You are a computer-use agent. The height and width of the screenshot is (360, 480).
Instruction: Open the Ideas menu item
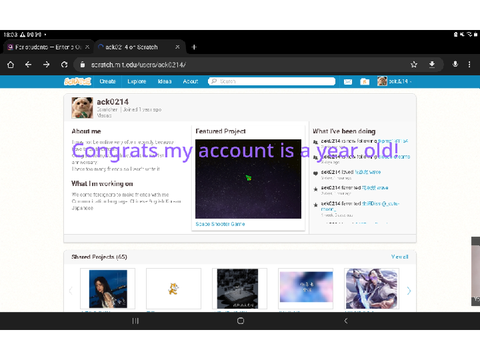(165, 81)
